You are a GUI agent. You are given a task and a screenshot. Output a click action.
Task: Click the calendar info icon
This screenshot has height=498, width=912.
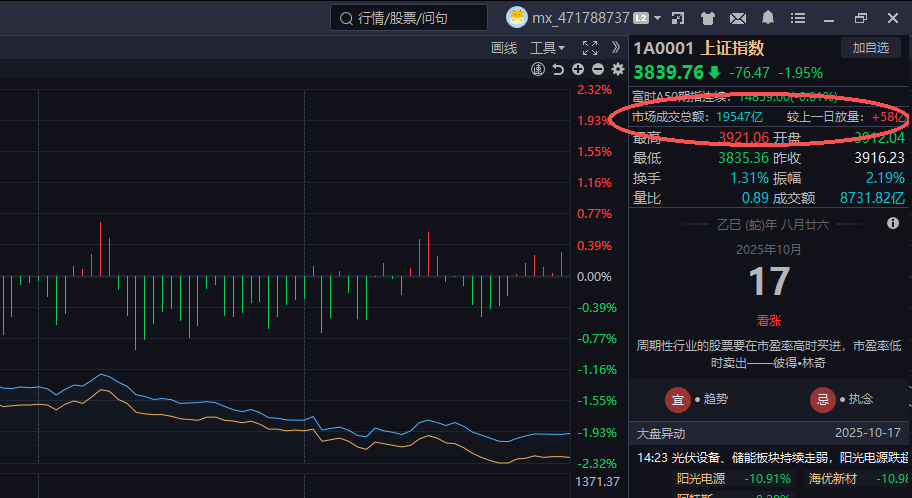coord(893,224)
